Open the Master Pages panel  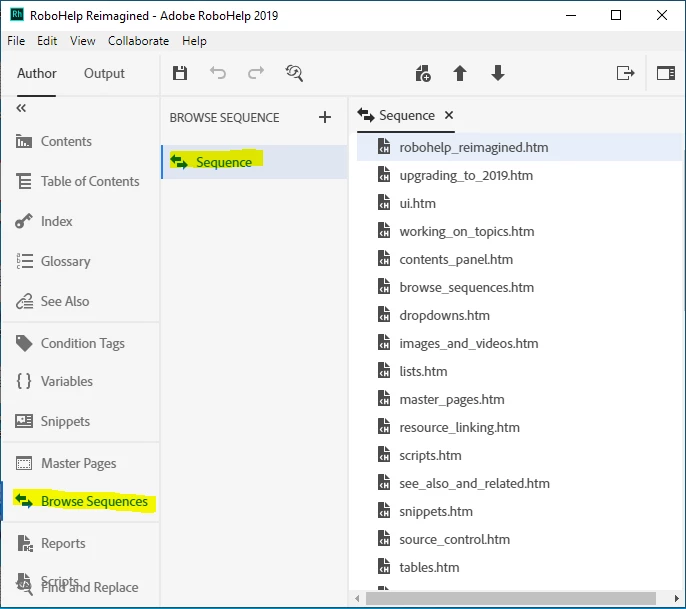pos(66,463)
